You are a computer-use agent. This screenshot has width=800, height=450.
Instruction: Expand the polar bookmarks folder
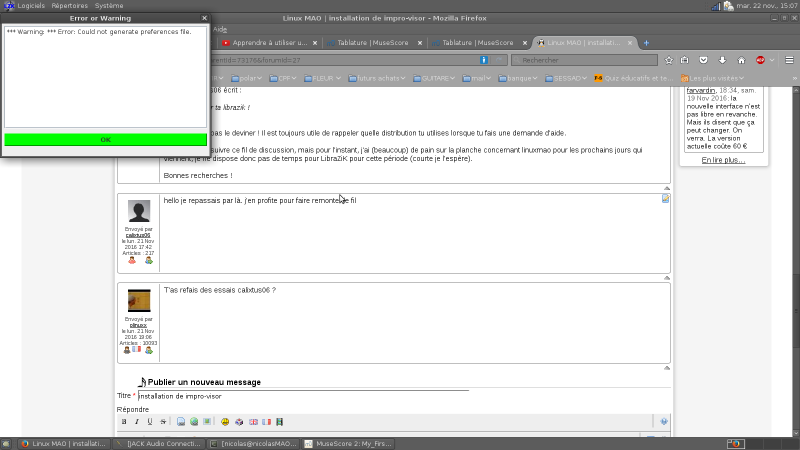[x=246, y=78]
